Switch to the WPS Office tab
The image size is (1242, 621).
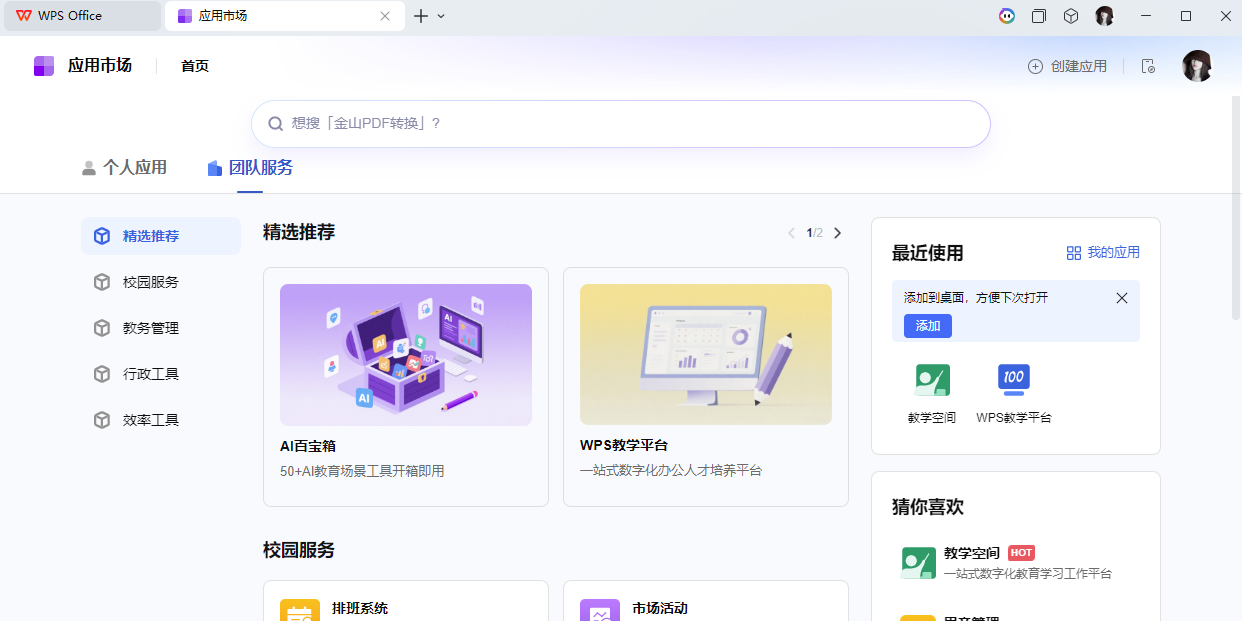click(x=80, y=16)
